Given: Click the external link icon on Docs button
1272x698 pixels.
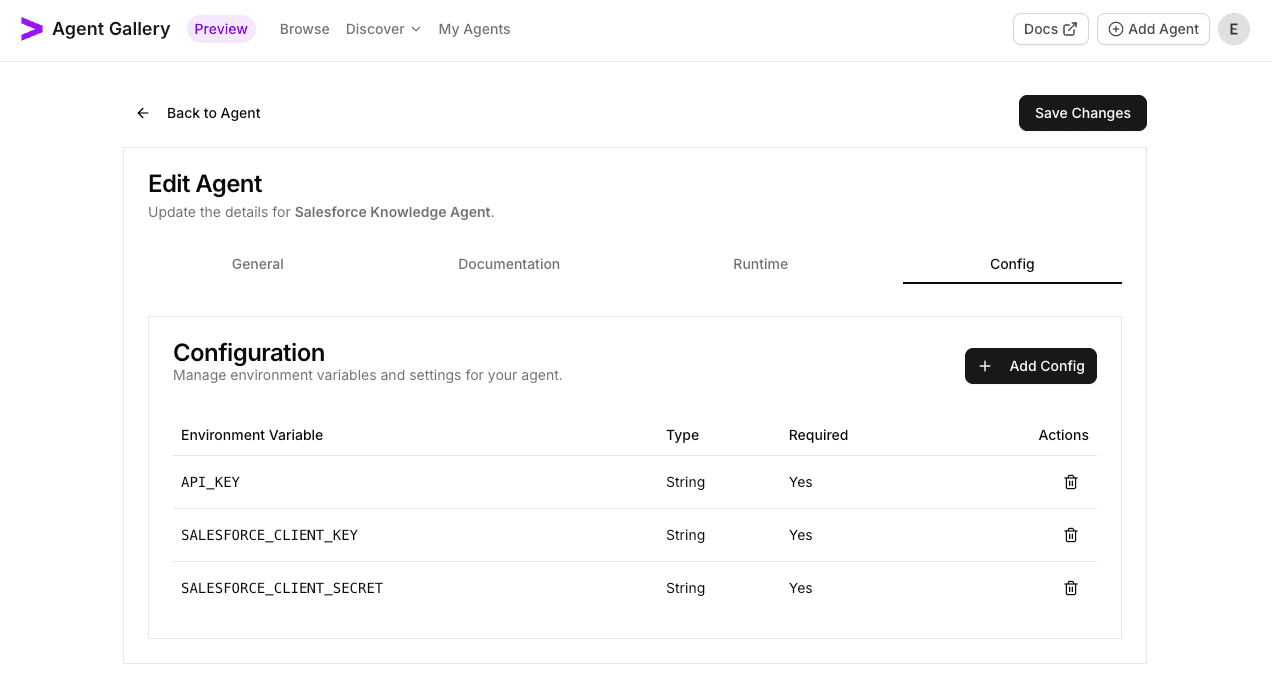Looking at the screenshot, I should point(1068,28).
